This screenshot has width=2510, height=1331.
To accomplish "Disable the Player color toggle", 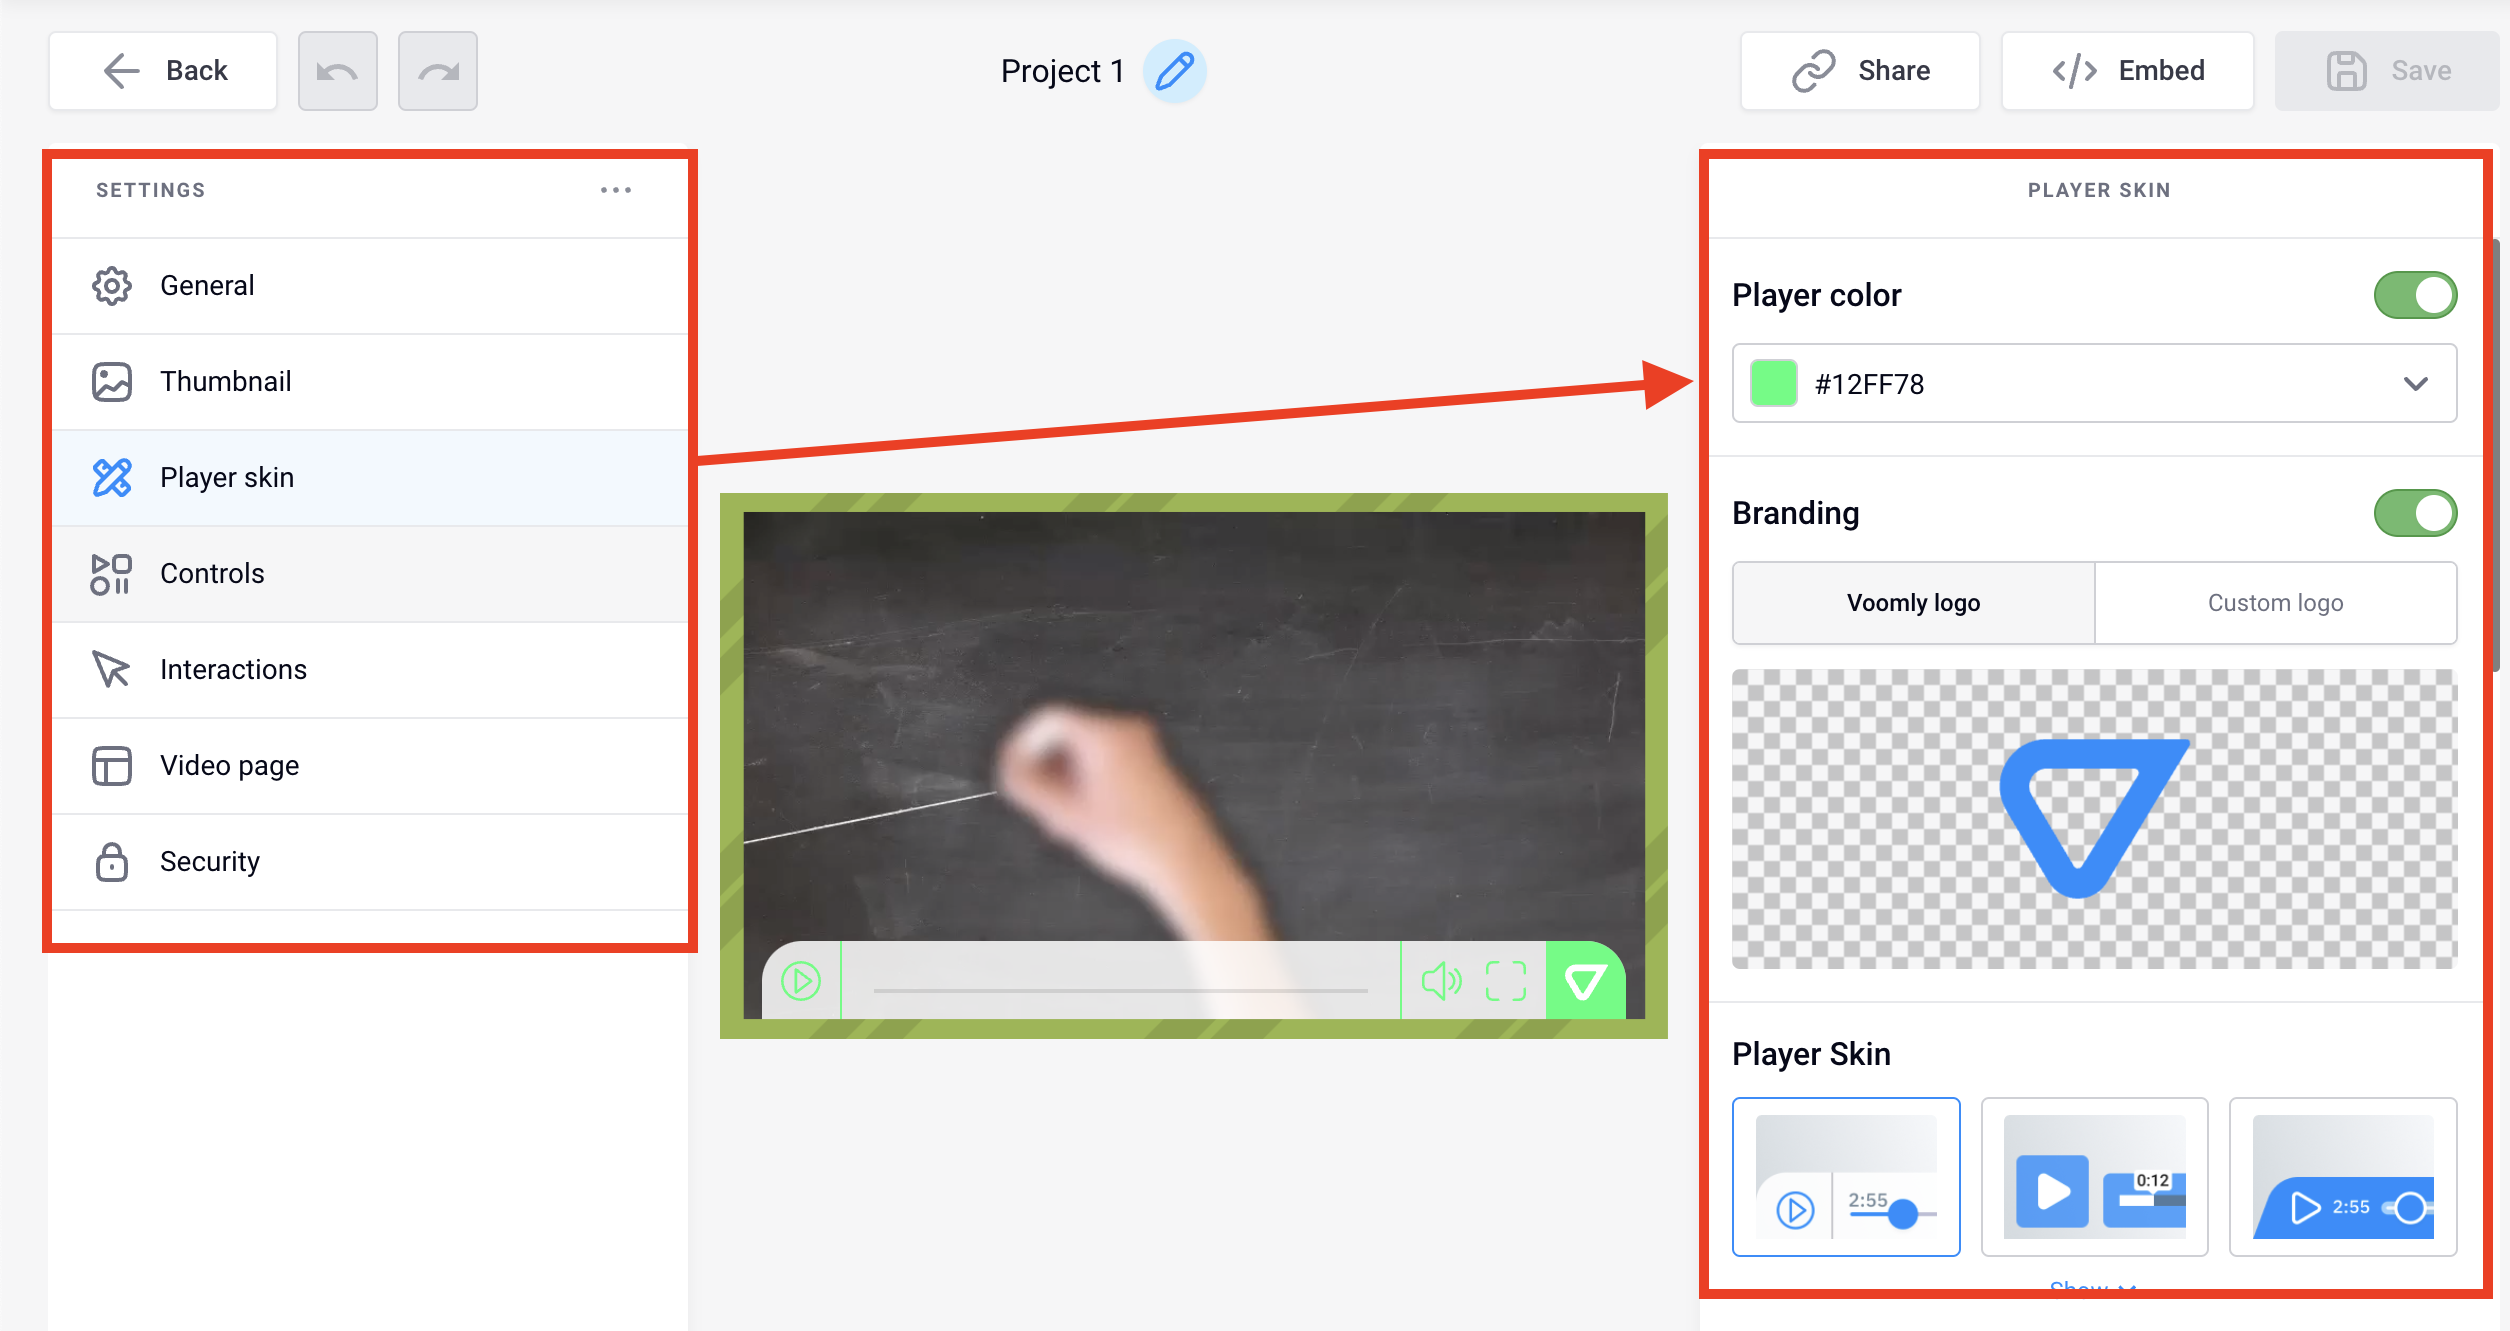I will [2415, 295].
